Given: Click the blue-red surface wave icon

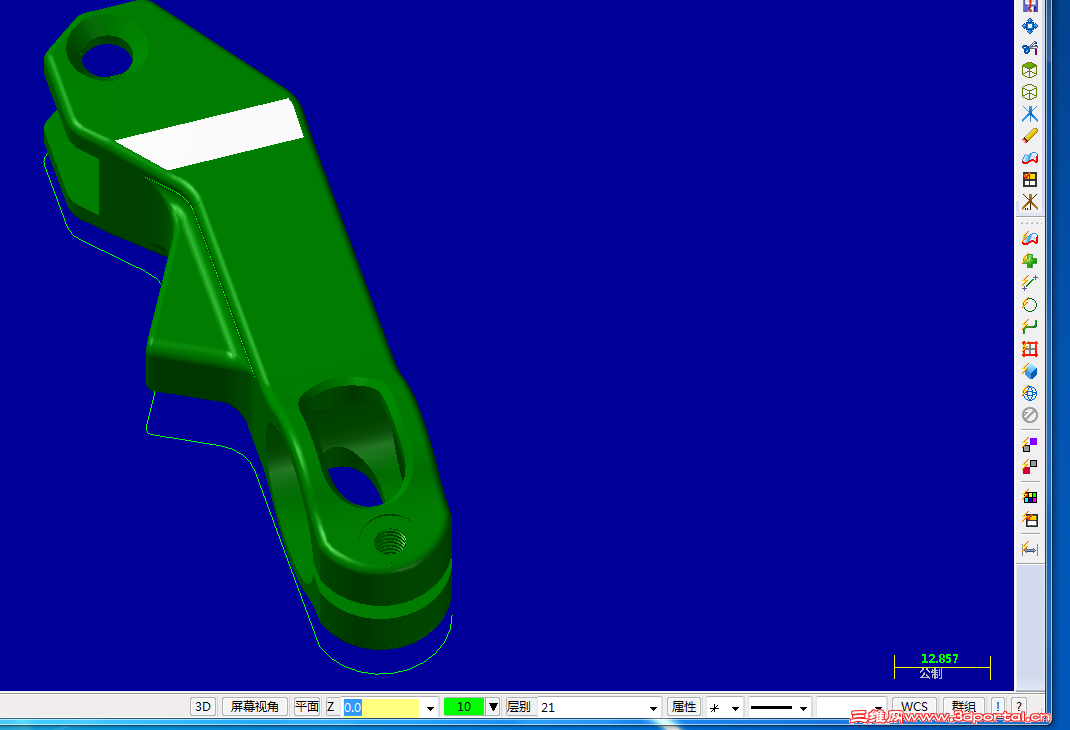Looking at the screenshot, I should [1030, 158].
